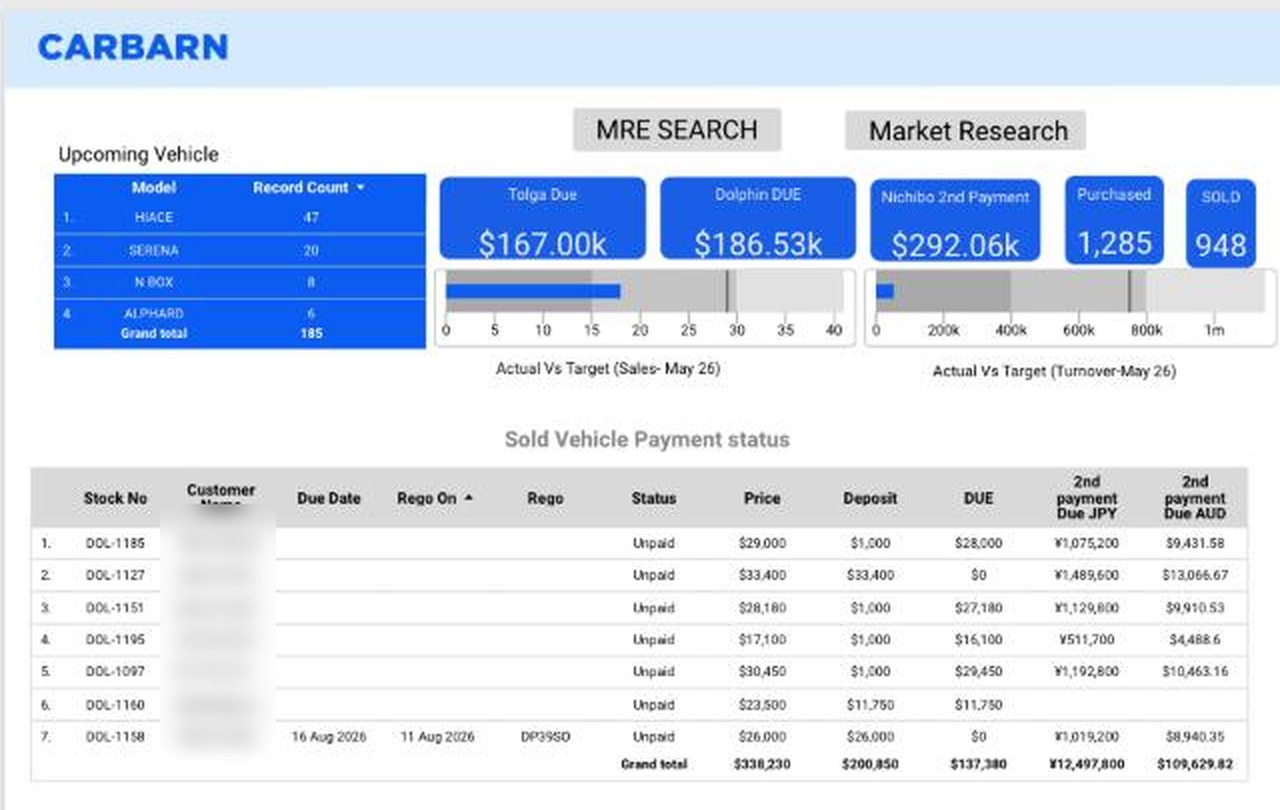Select stock number DOL-1127

pyautogui.click(x=115, y=576)
